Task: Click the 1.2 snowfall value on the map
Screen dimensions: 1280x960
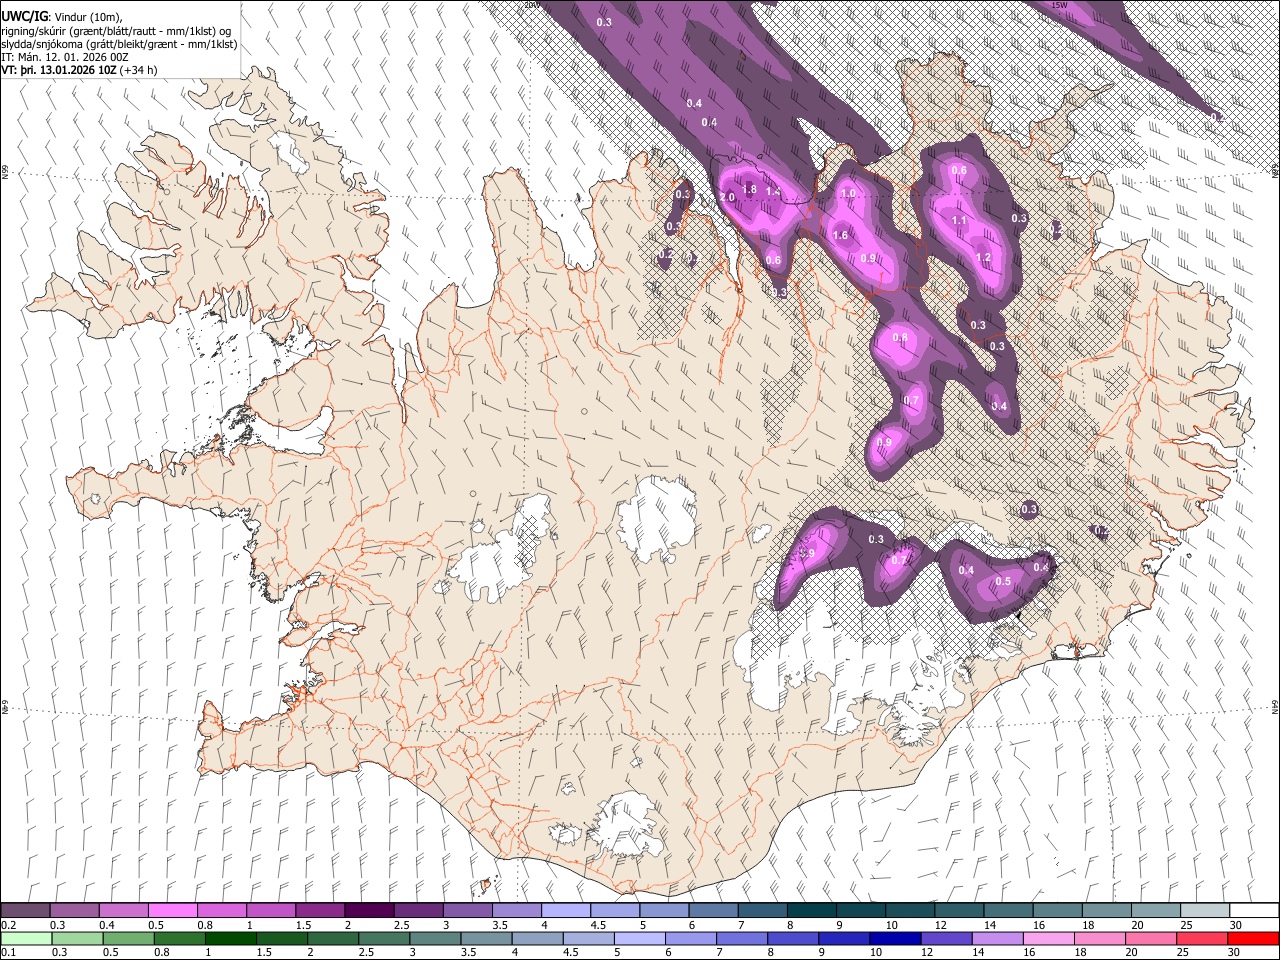Action: [x=983, y=257]
